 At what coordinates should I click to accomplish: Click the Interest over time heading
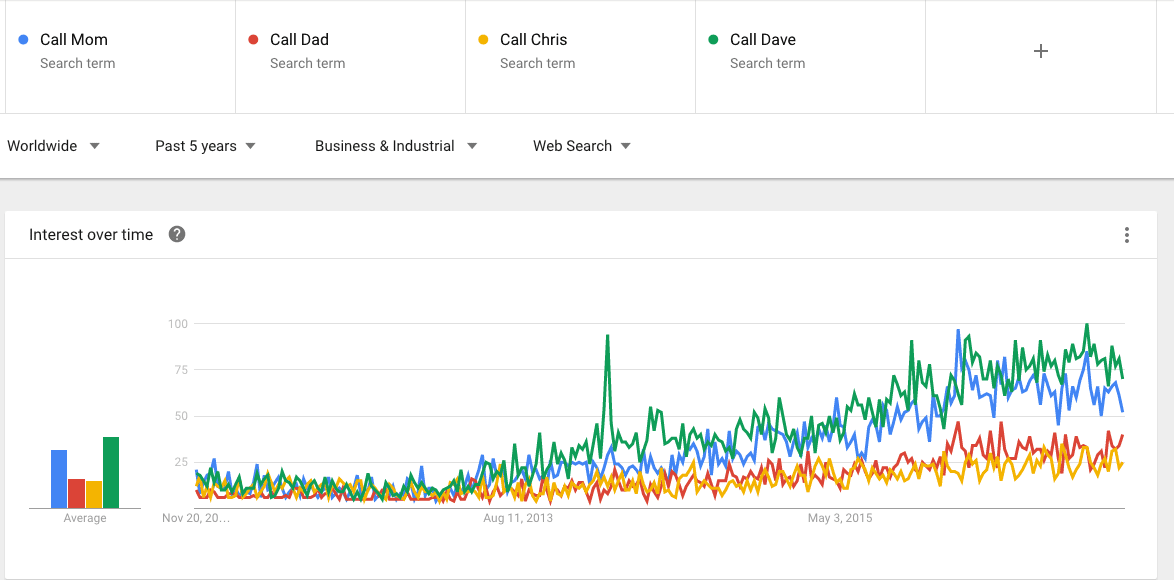[x=91, y=235]
